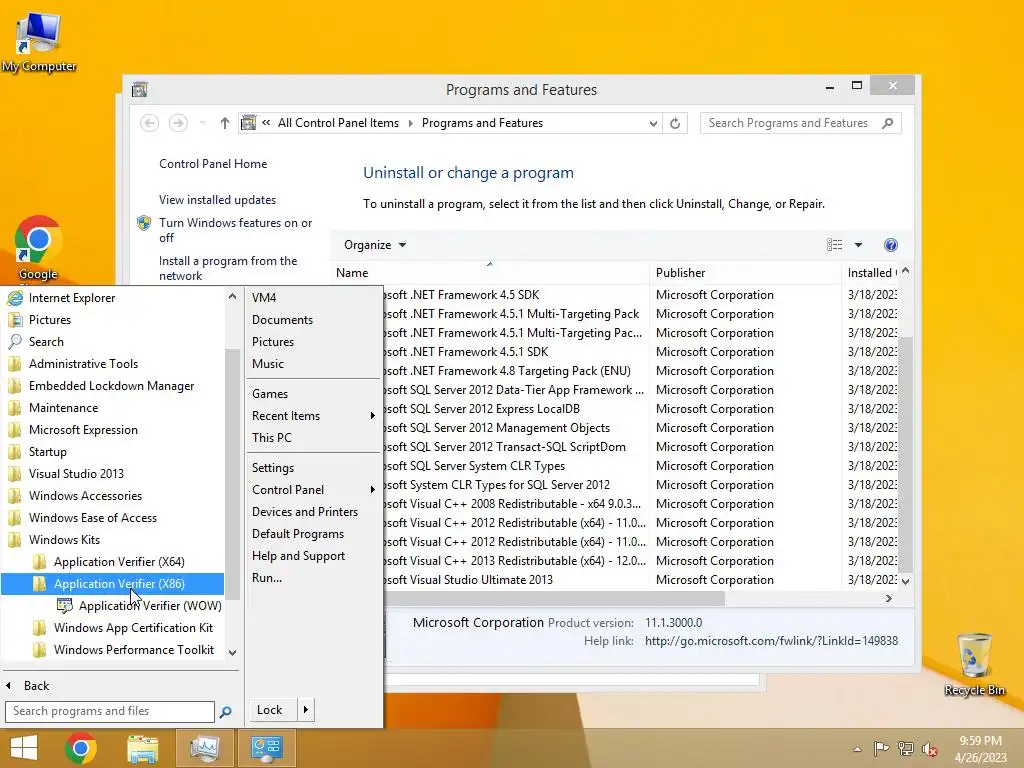Click the Start menu programs scrollbar
The width and height of the screenshot is (1024, 768).
[x=232, y=474]
